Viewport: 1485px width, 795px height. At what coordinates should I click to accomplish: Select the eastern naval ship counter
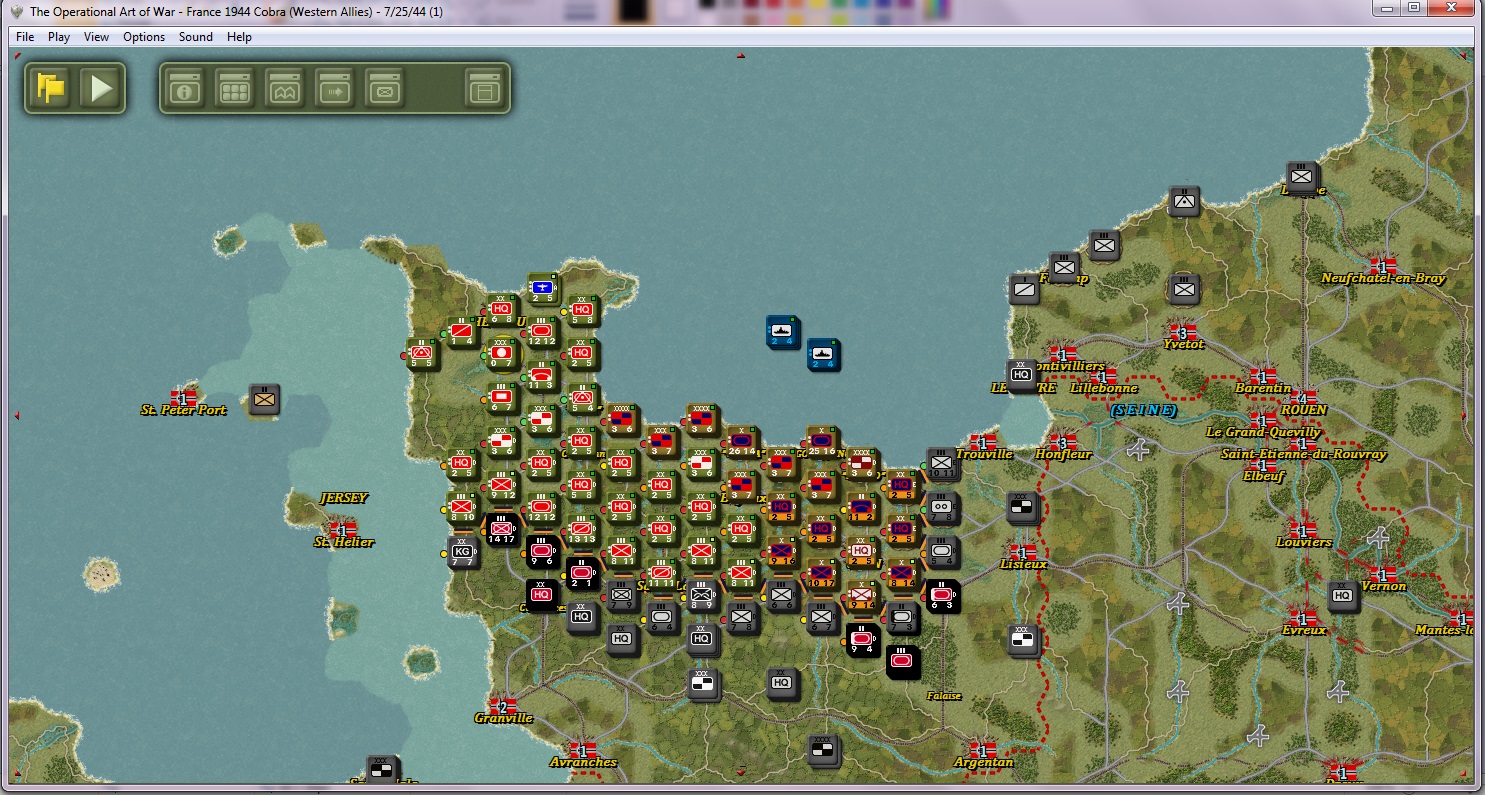click(x=823, y=354)
